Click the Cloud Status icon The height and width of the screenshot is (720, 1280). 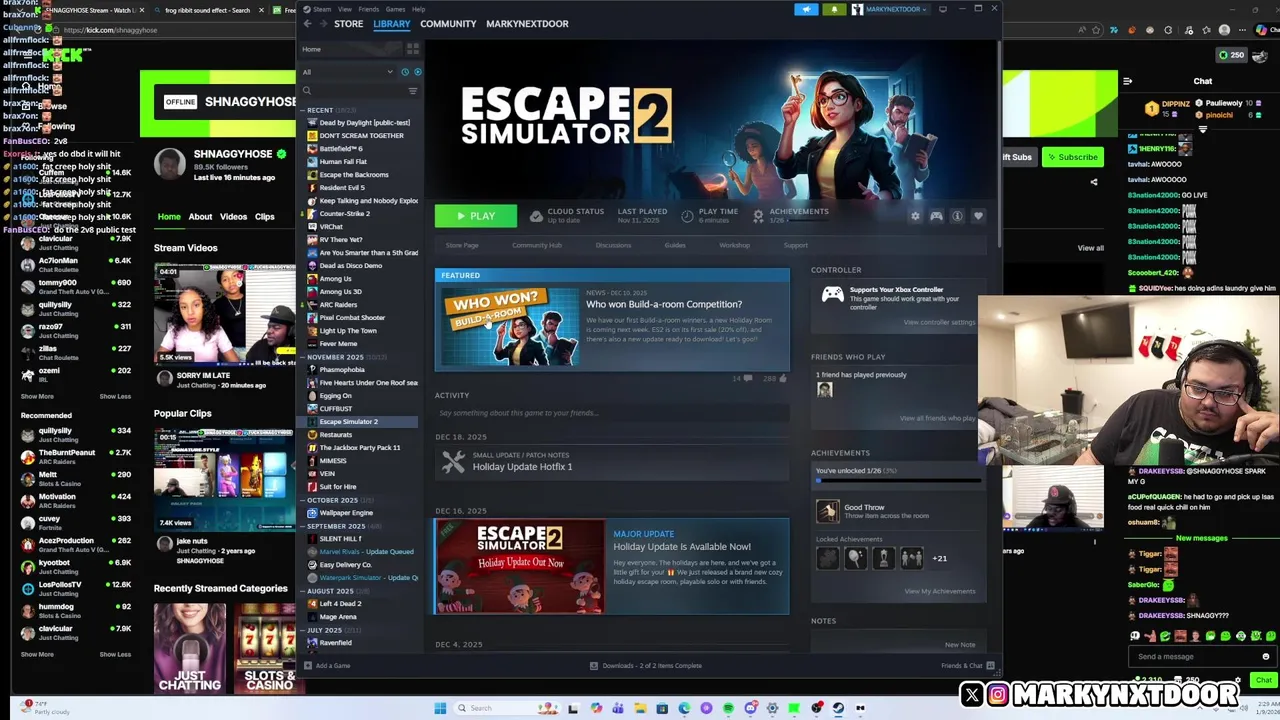click(x=536, y=216)
